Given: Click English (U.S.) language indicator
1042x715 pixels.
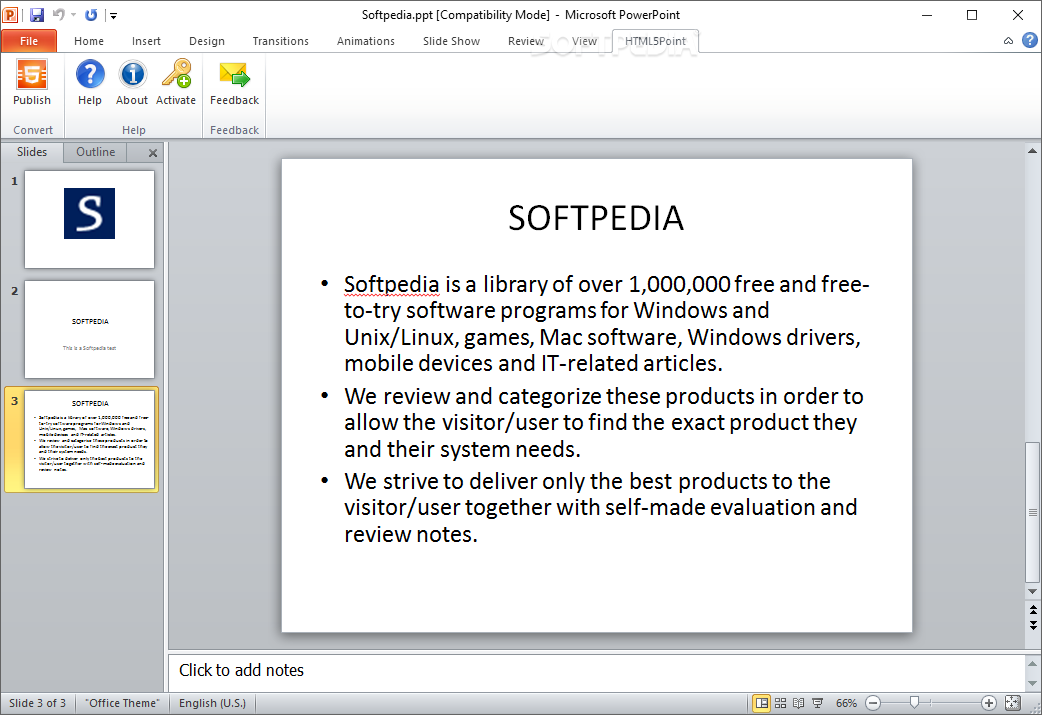Looking at the screenshot, I should tap(212, 703).
